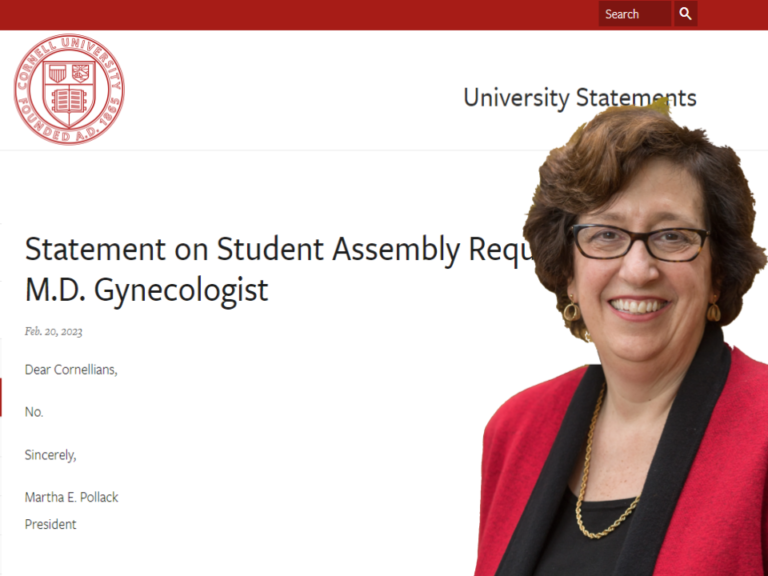The height and width of the screenshot is (576, 768).
Task: Click the shield emblem inside the seal
Action: click(x=69, y=92)
